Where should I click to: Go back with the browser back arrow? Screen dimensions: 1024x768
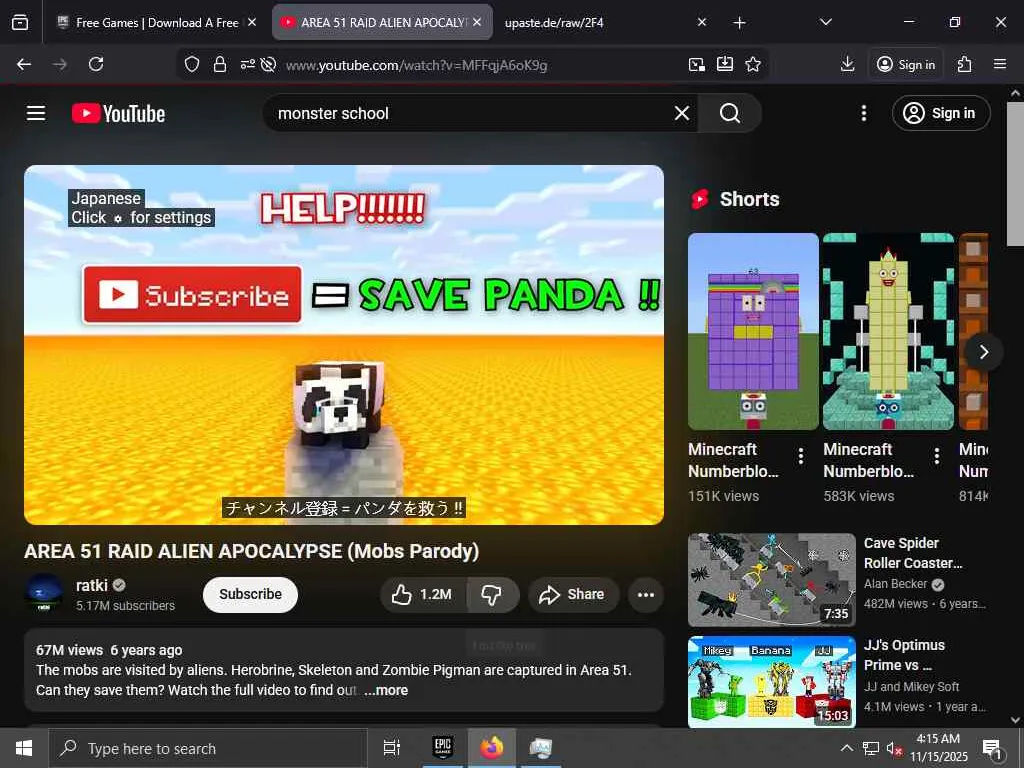pos(24,64)
